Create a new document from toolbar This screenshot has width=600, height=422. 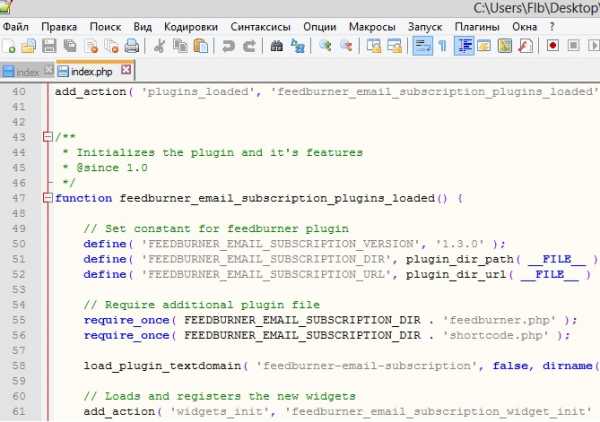coord(8,45)
